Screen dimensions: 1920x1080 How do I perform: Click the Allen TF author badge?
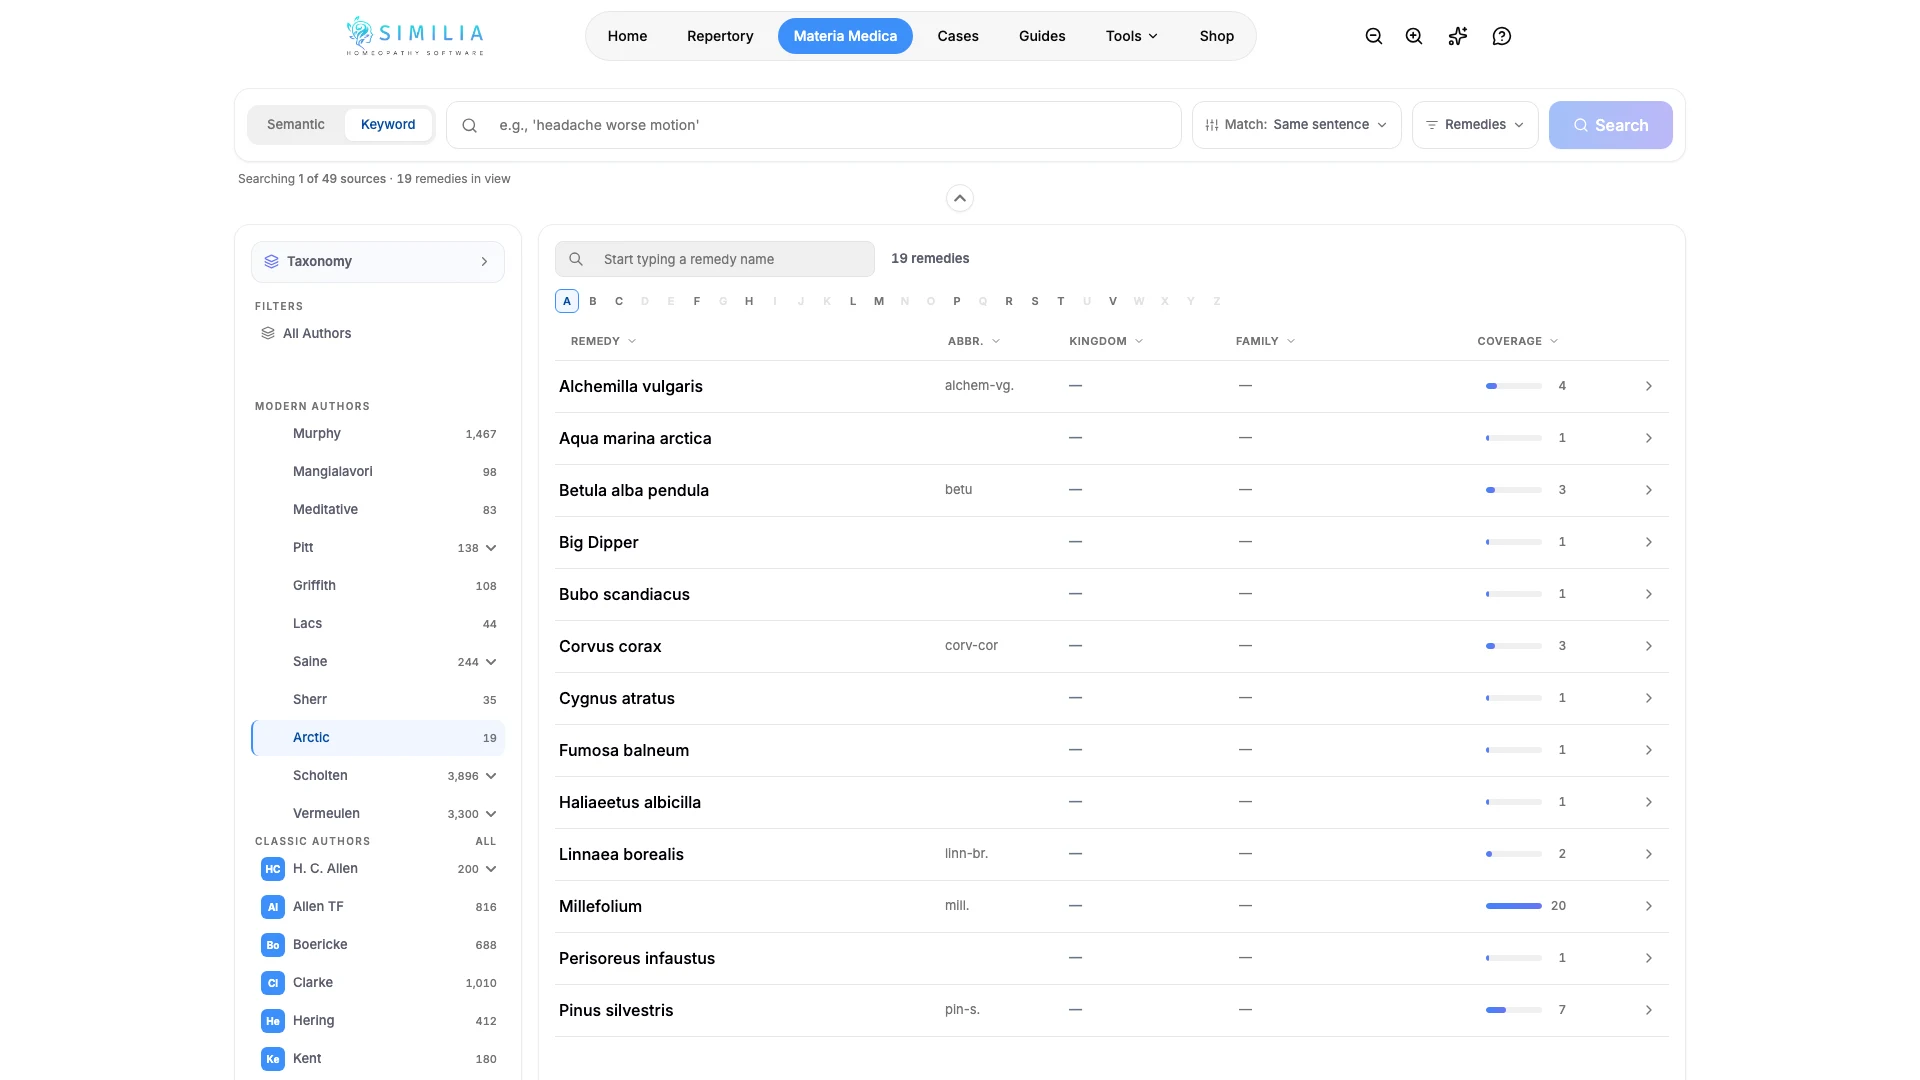[x=273, y=907]
